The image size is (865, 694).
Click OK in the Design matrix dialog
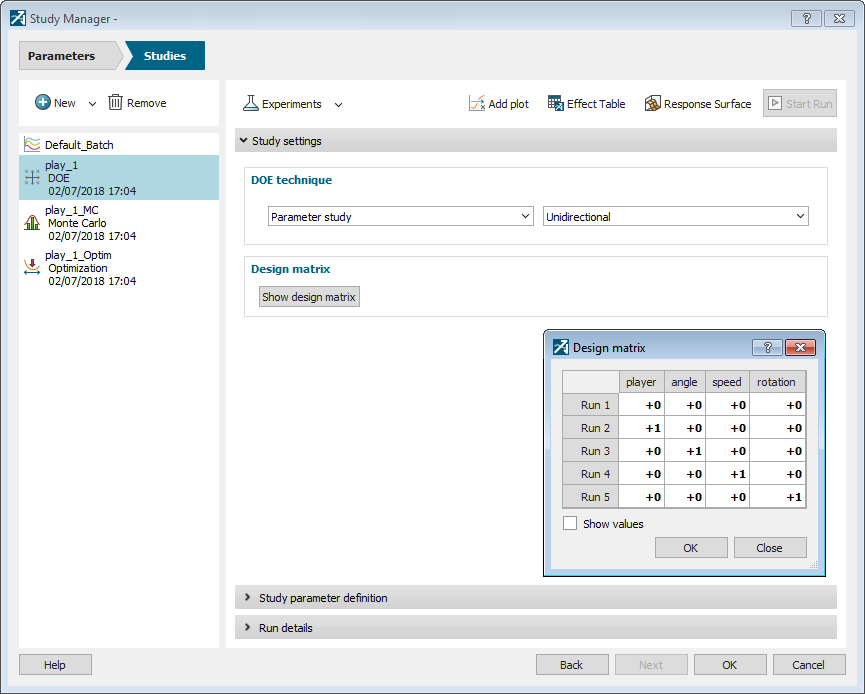691,547
